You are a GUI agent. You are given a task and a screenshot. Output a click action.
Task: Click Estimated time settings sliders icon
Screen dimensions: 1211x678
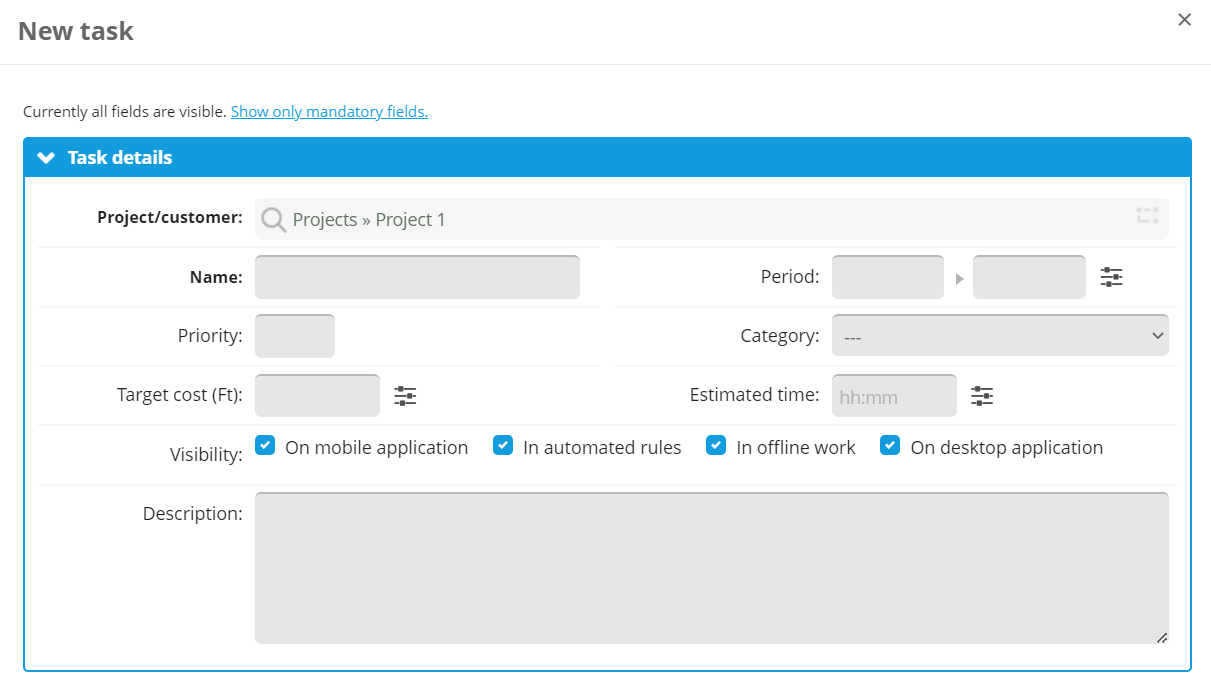click(982, 396)
